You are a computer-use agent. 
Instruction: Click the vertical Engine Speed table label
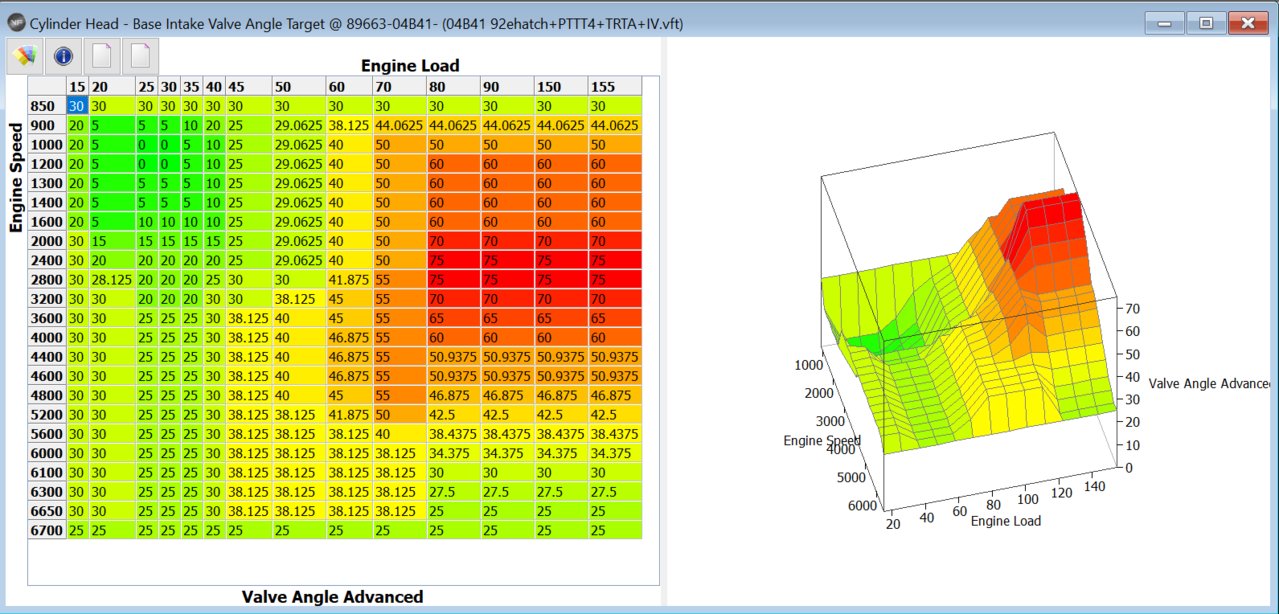tap(16, 178)
